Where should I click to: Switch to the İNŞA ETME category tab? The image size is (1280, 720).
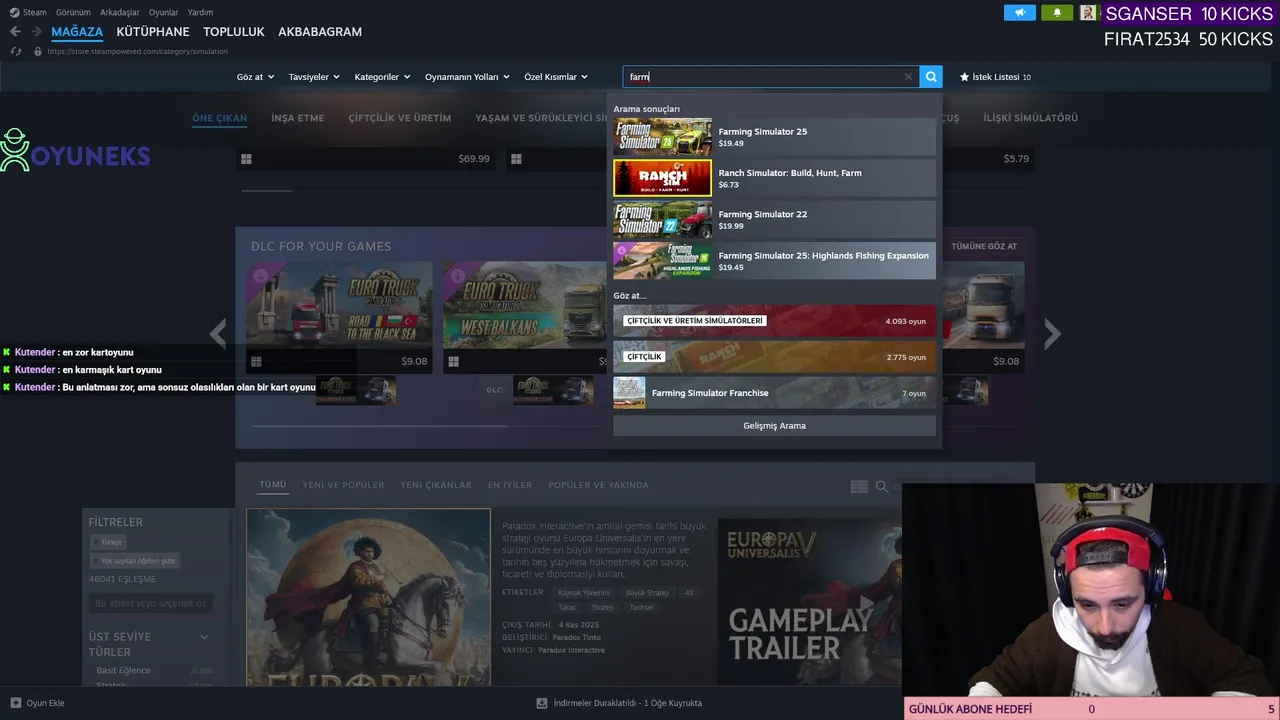[298, 118]
